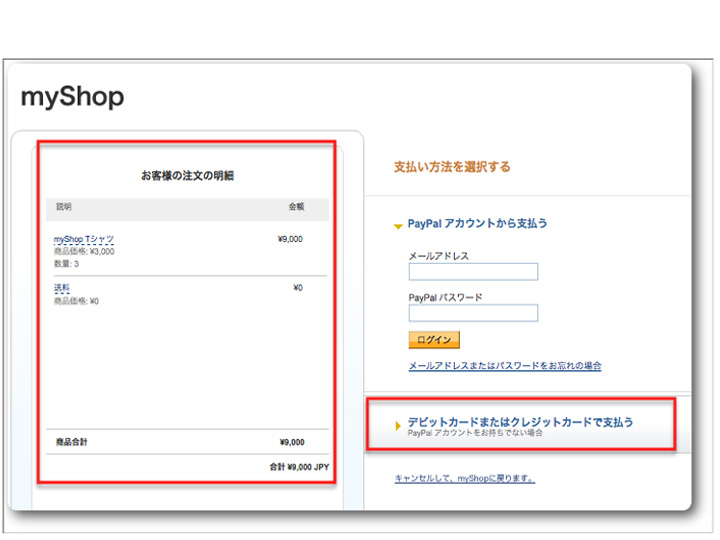The height and width of the screenshot is (540, 720).
Task: Click PayPal アカウントをお持ちでない場合 subtitle
Action: tap(475, 433)
